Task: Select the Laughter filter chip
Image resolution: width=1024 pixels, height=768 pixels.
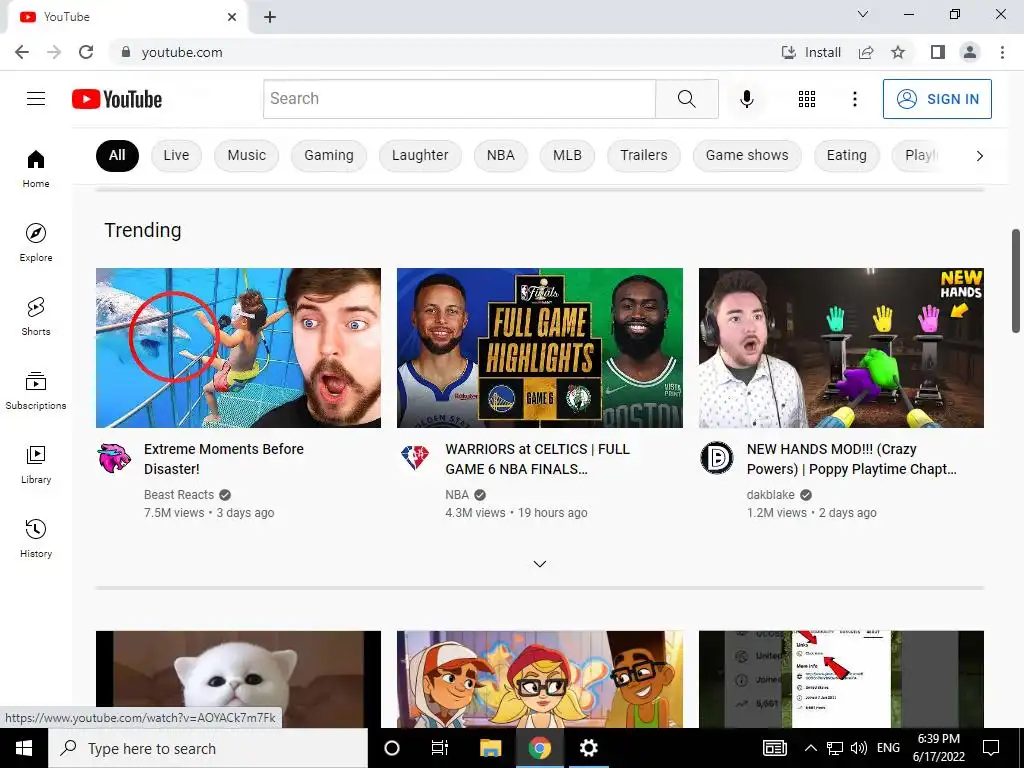Action: (x=420, y=155)
